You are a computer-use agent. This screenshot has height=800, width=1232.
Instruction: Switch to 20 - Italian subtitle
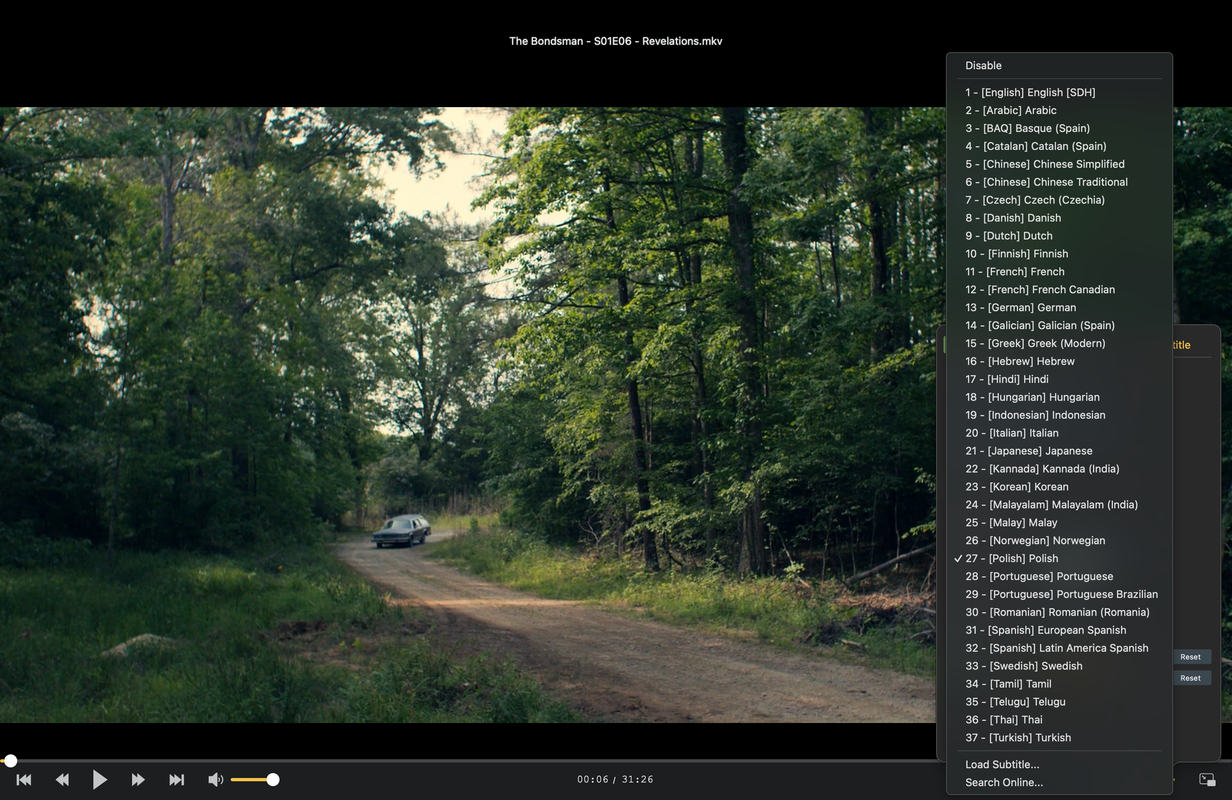click(x=1059, y=435)
